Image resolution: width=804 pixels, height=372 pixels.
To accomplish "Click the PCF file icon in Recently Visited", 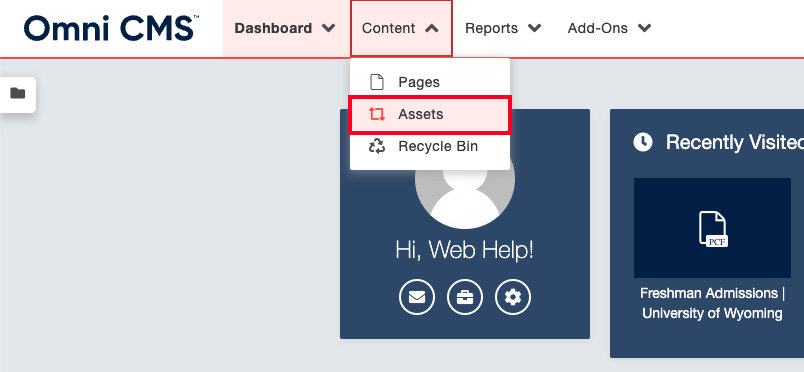I will 713,228.
